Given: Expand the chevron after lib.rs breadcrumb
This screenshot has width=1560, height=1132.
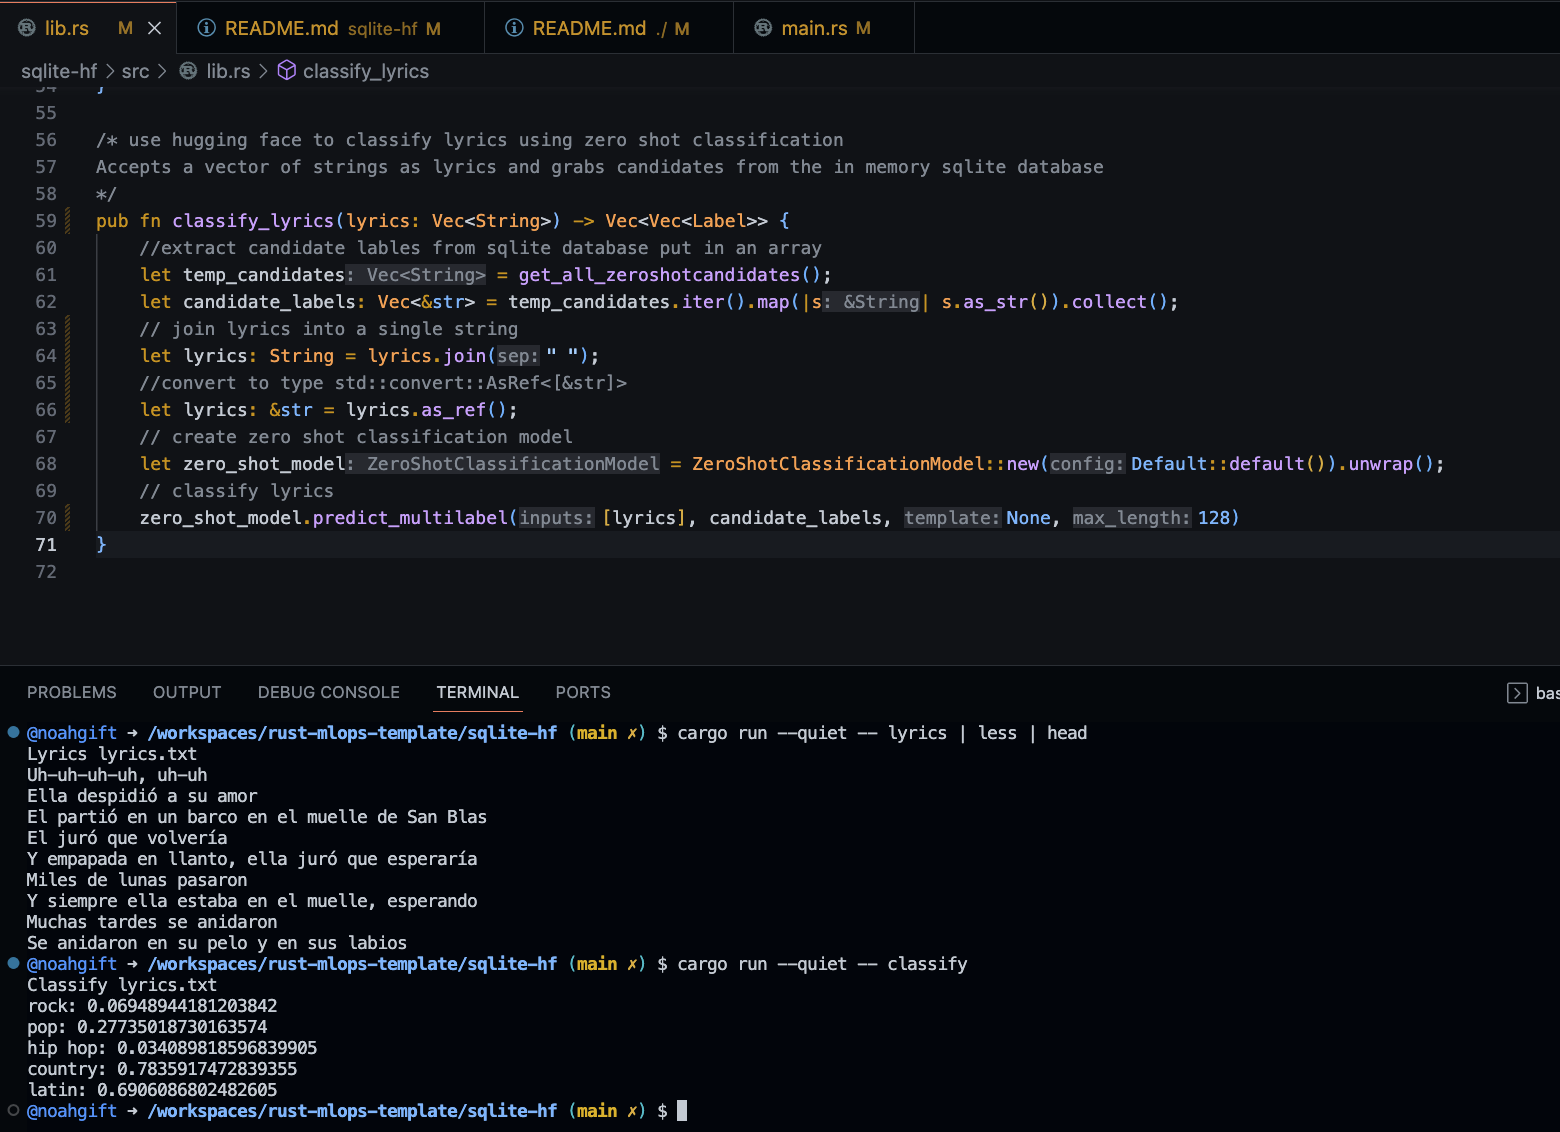Looking at the screenshot, I should (x=263, y=71).
